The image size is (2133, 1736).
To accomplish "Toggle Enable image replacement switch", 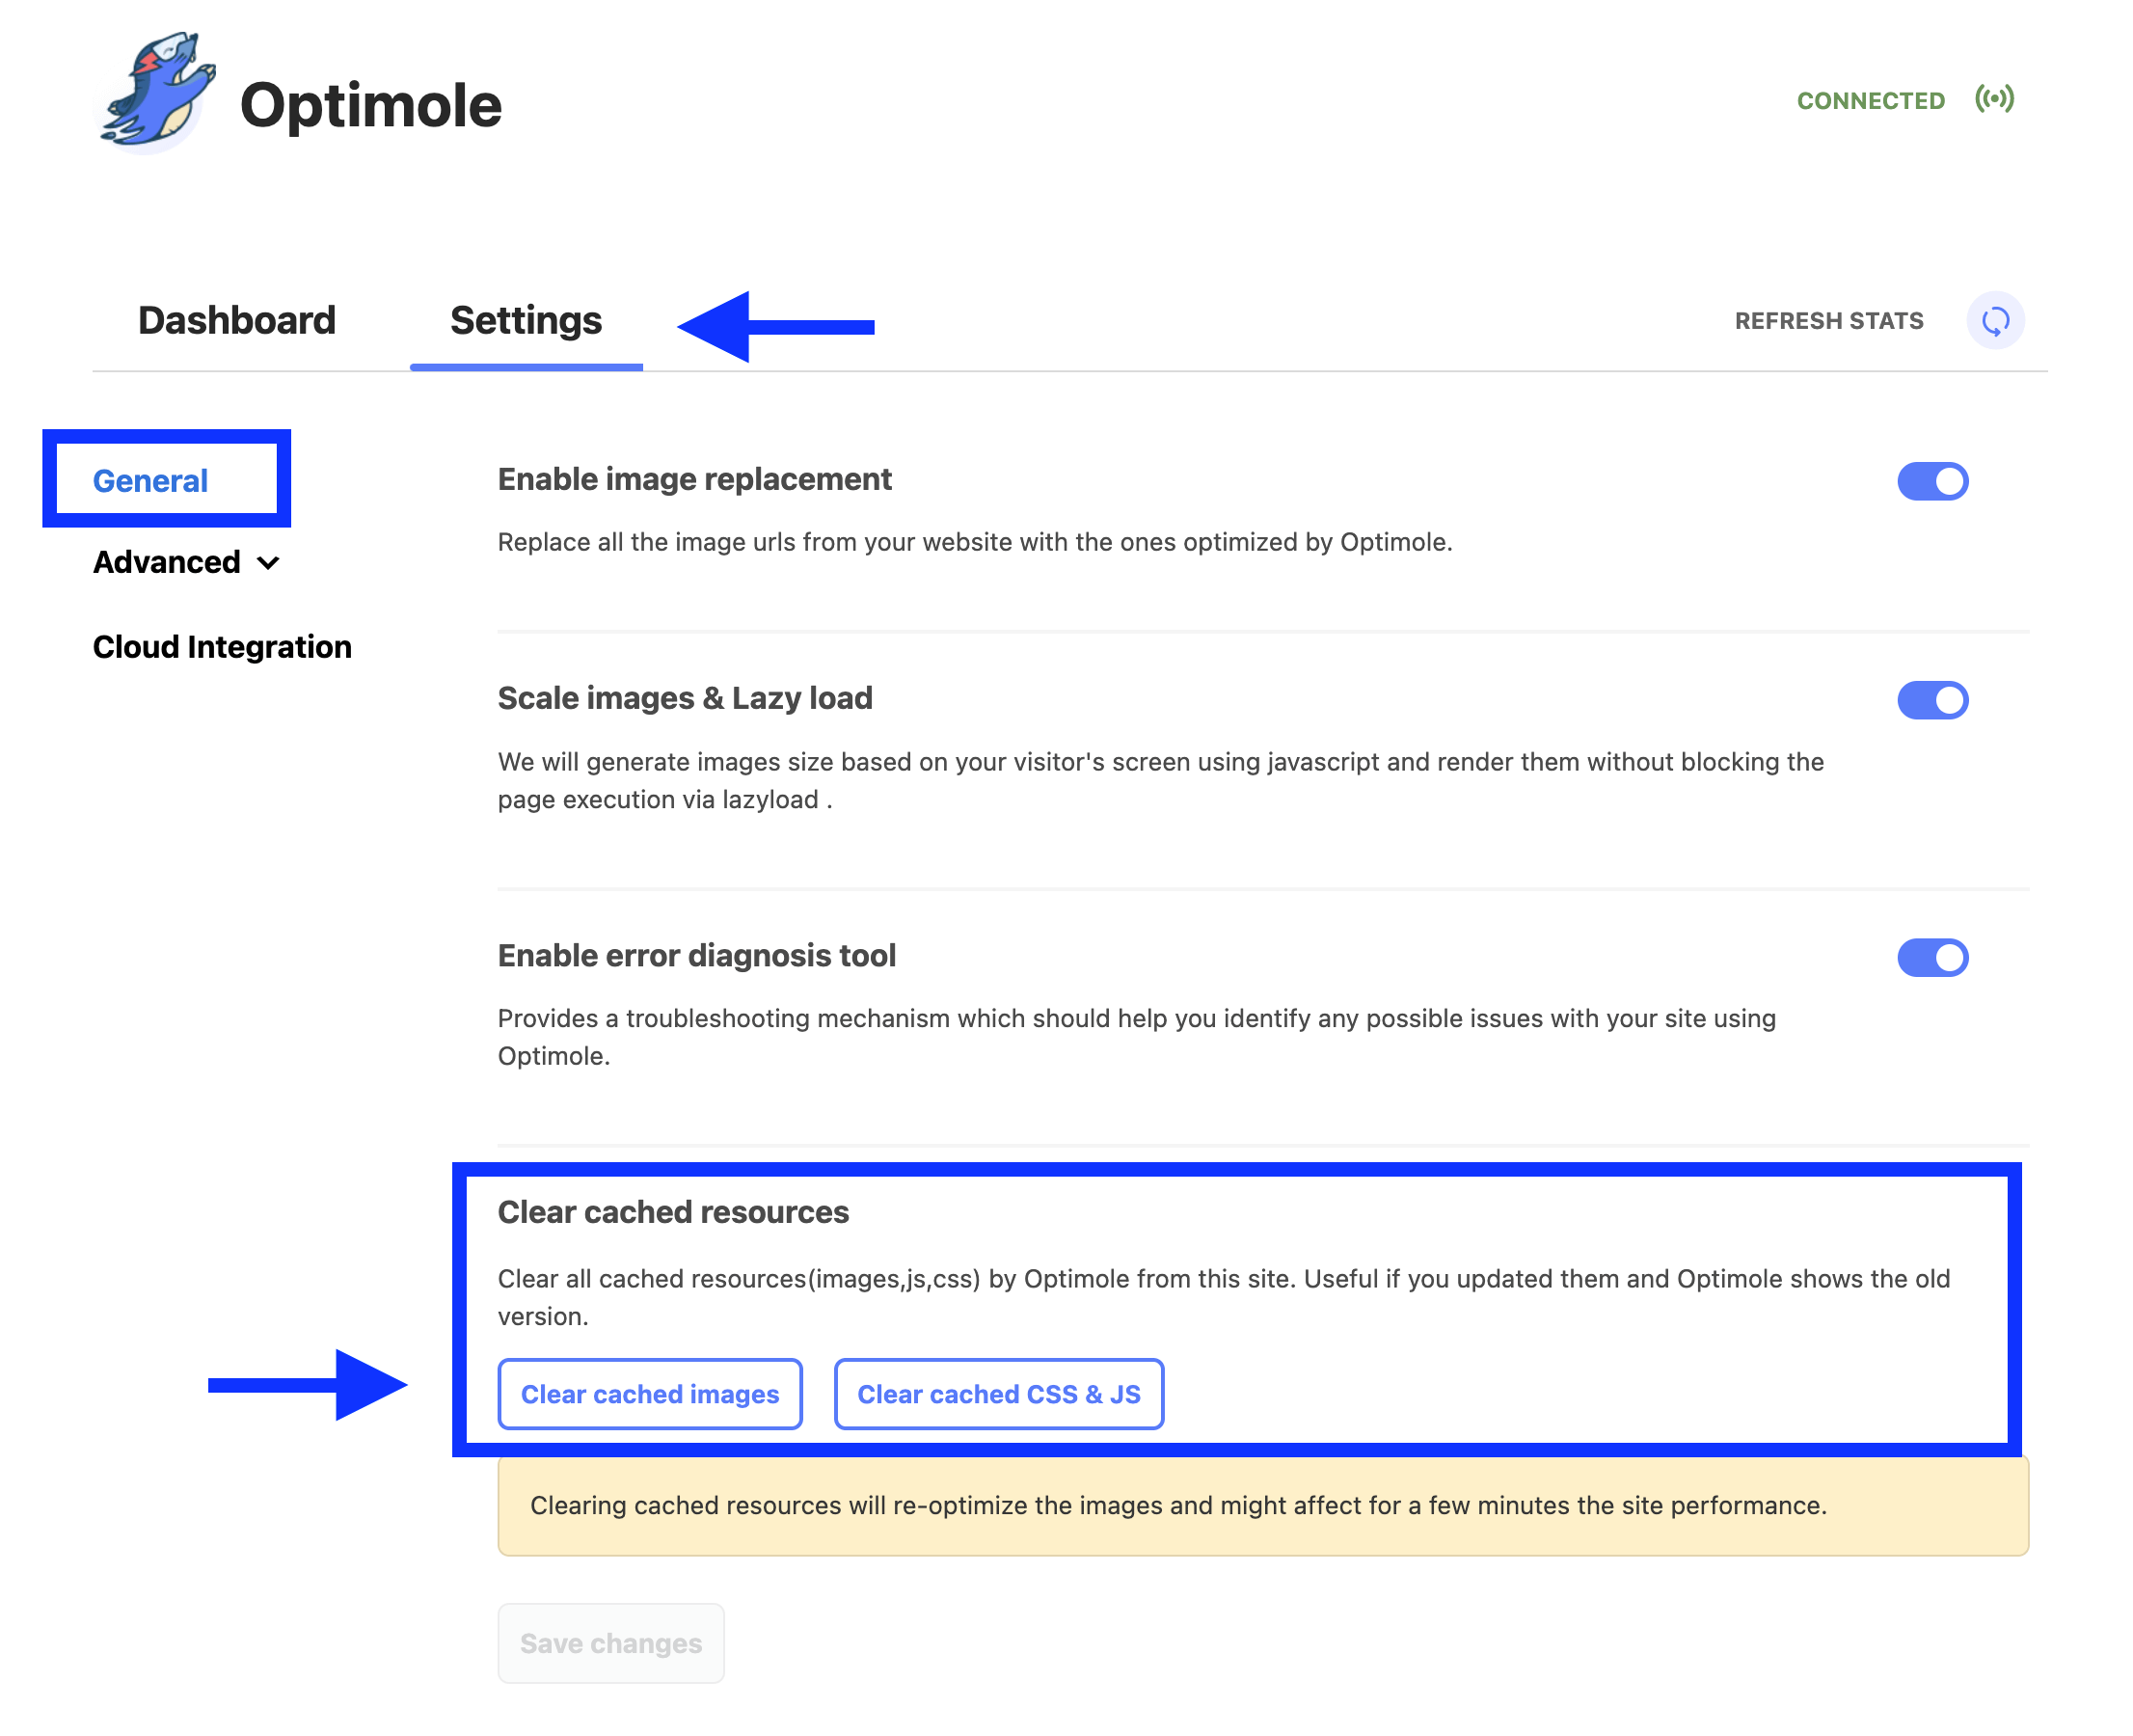I will (1931, 481).
